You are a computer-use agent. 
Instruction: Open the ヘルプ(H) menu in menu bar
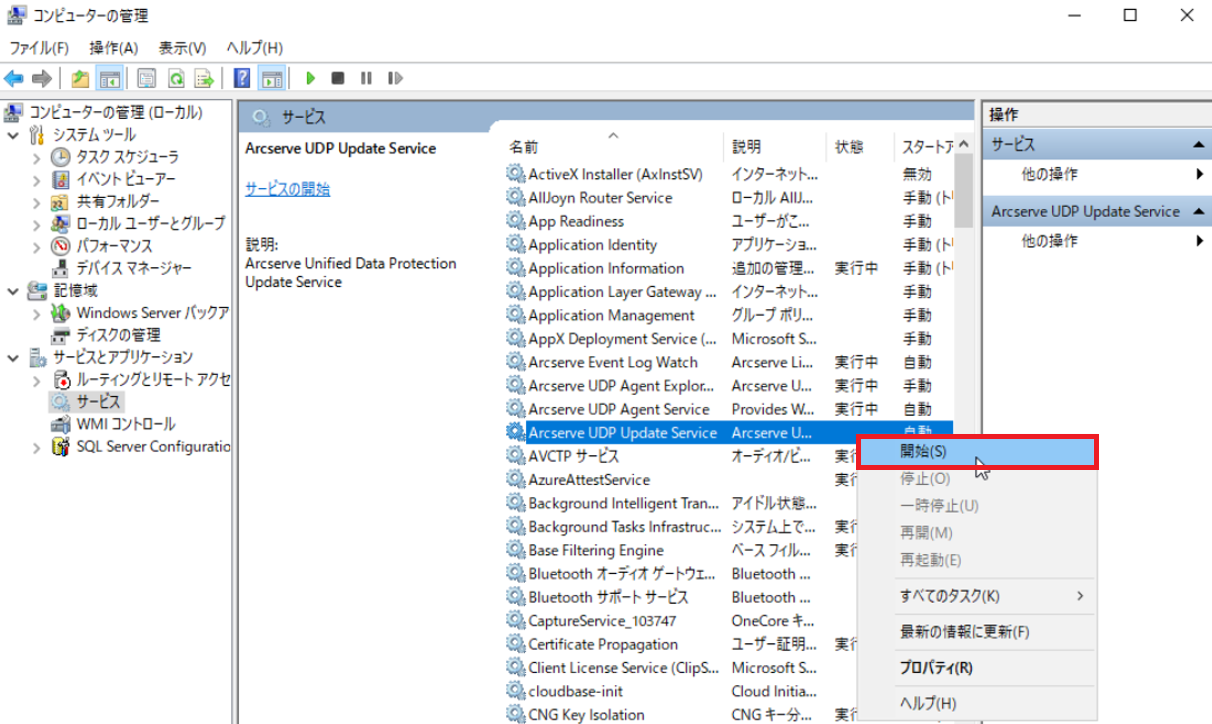pos(254,48)
